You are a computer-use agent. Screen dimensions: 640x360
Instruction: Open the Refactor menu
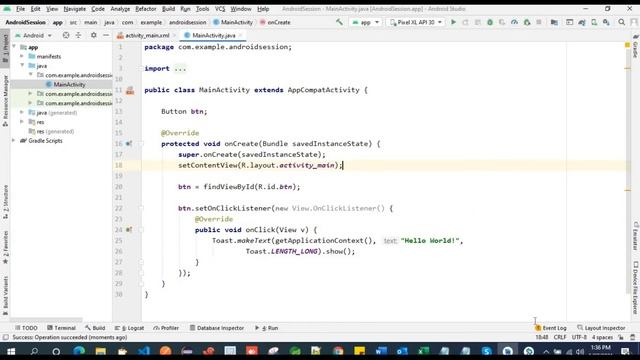(146, 9)
